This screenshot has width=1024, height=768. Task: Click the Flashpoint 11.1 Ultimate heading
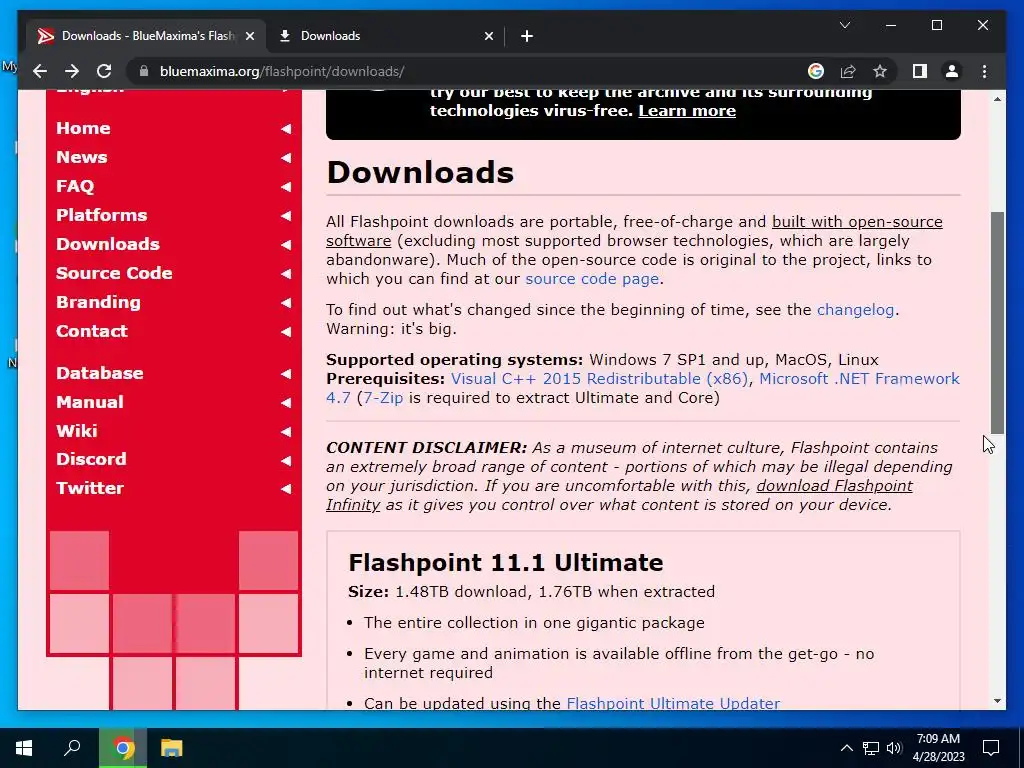pos(505,562)
